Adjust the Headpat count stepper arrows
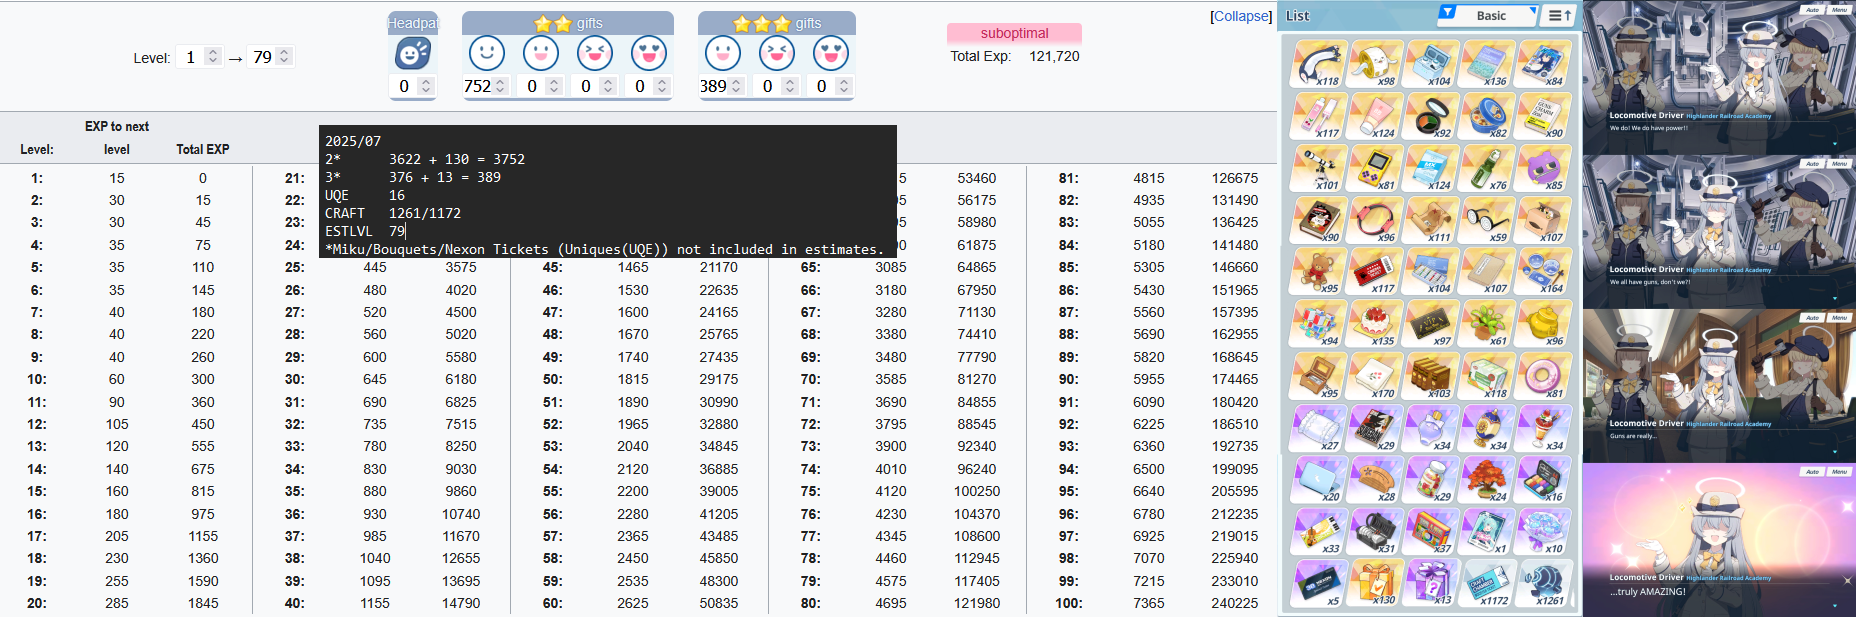The width and height of the screenshot is (1856, 617). (x=426, y=86)
